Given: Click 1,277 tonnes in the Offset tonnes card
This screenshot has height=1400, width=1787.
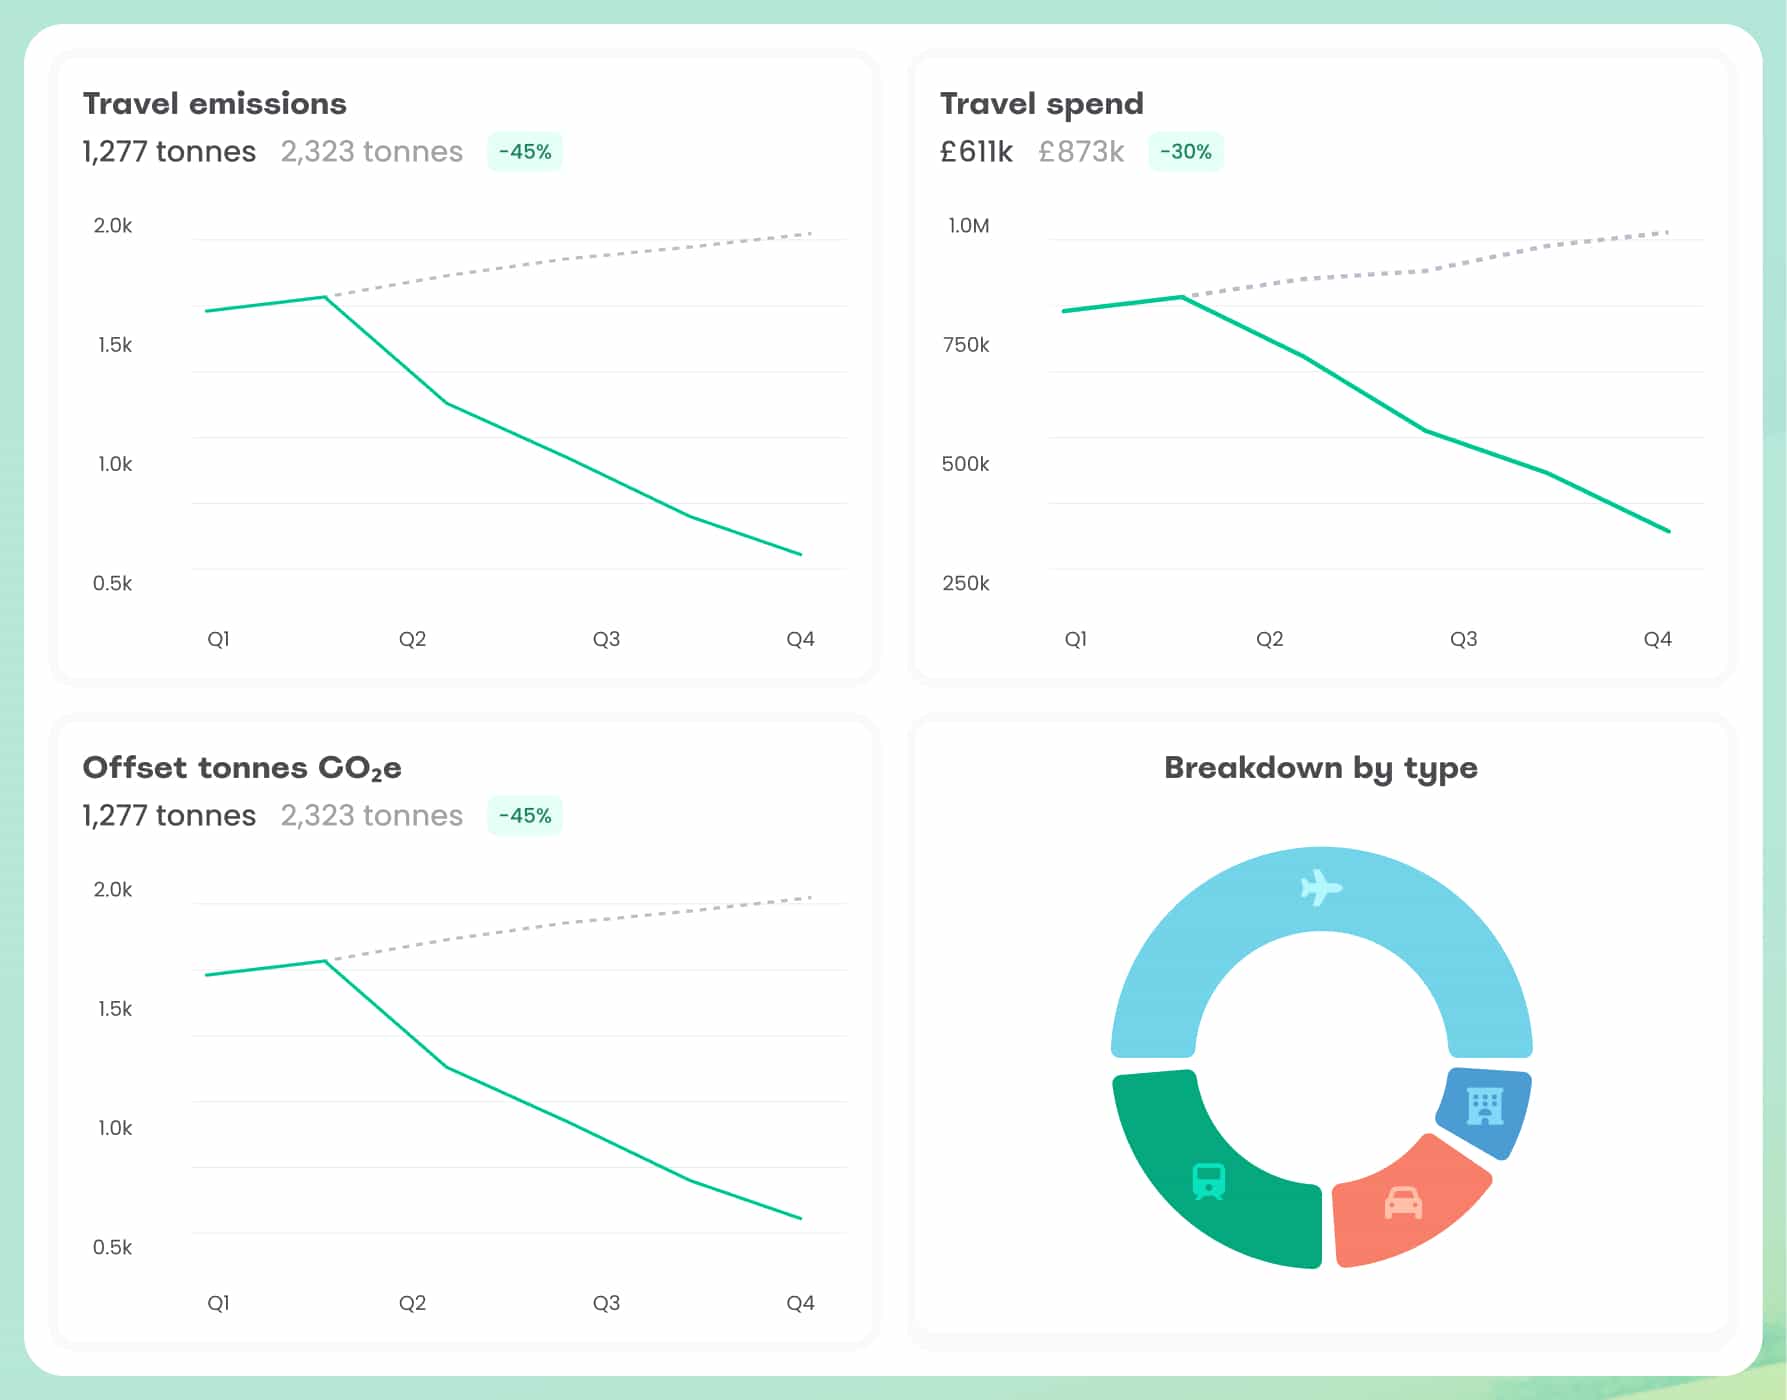Looking at the screenshot, I should coord(169,816).
